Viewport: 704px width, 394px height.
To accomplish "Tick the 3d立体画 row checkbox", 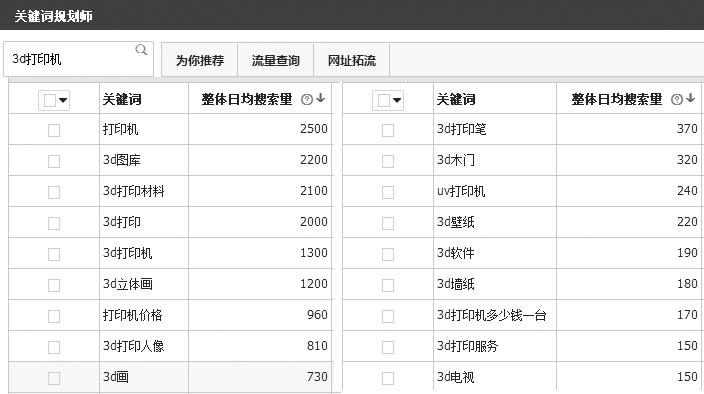I will (x=54, y=285).
